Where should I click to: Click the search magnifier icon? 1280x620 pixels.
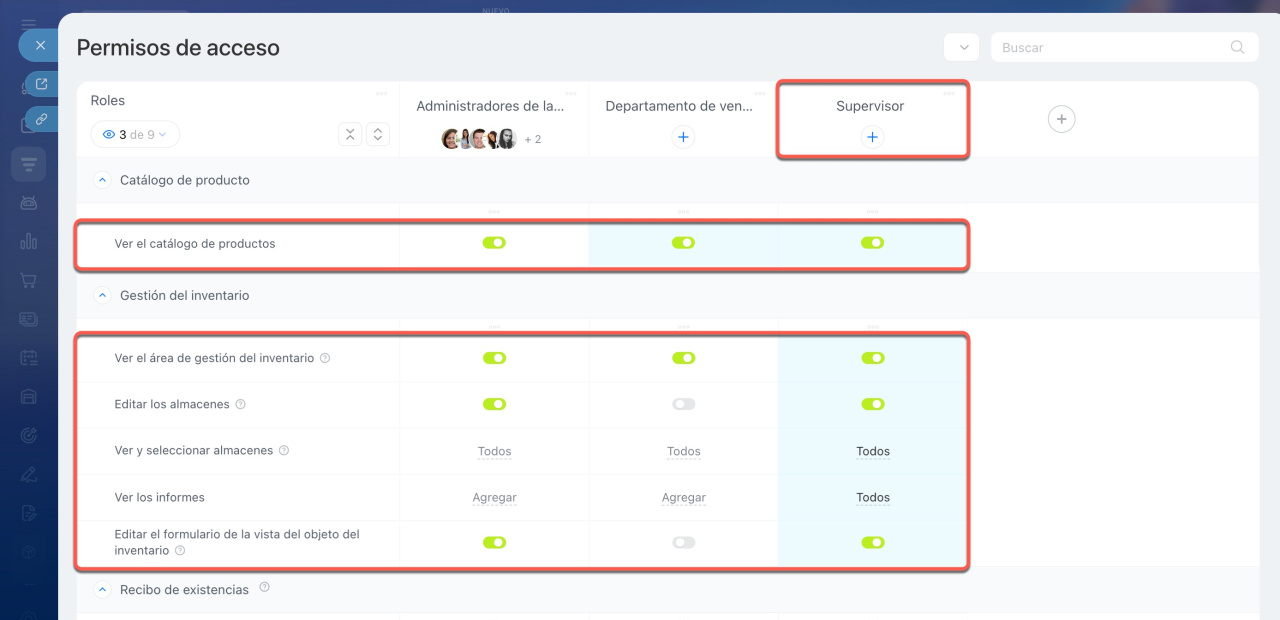(x=1237, y=47)
